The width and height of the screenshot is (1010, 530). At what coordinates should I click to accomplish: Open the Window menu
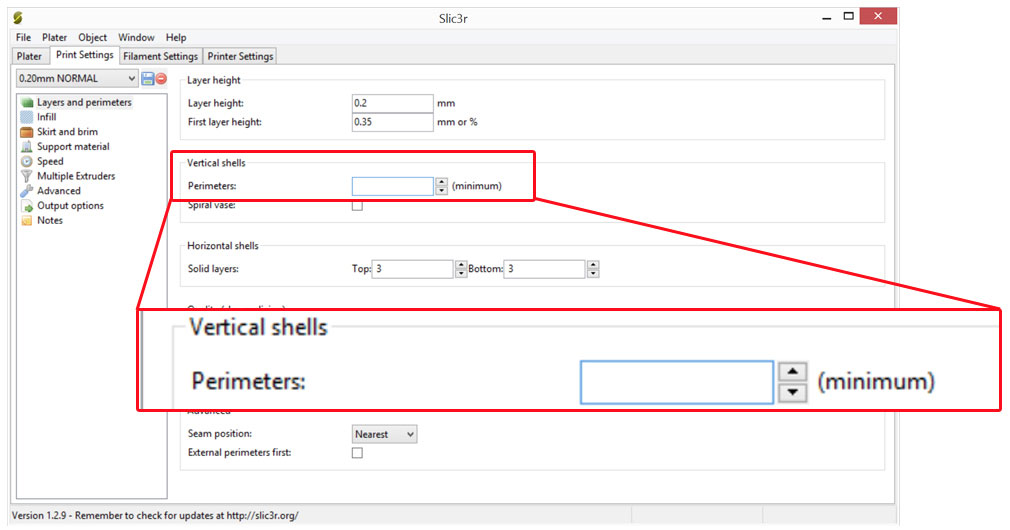[136, 37]
